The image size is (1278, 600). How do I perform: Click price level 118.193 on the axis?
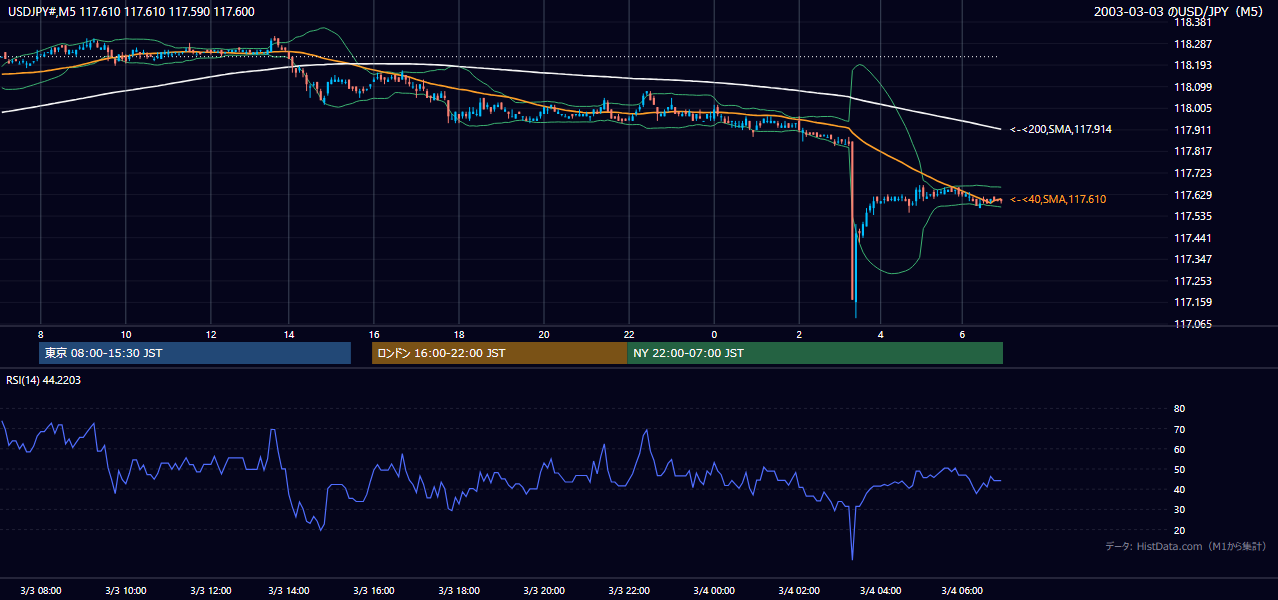[1192, 65]
